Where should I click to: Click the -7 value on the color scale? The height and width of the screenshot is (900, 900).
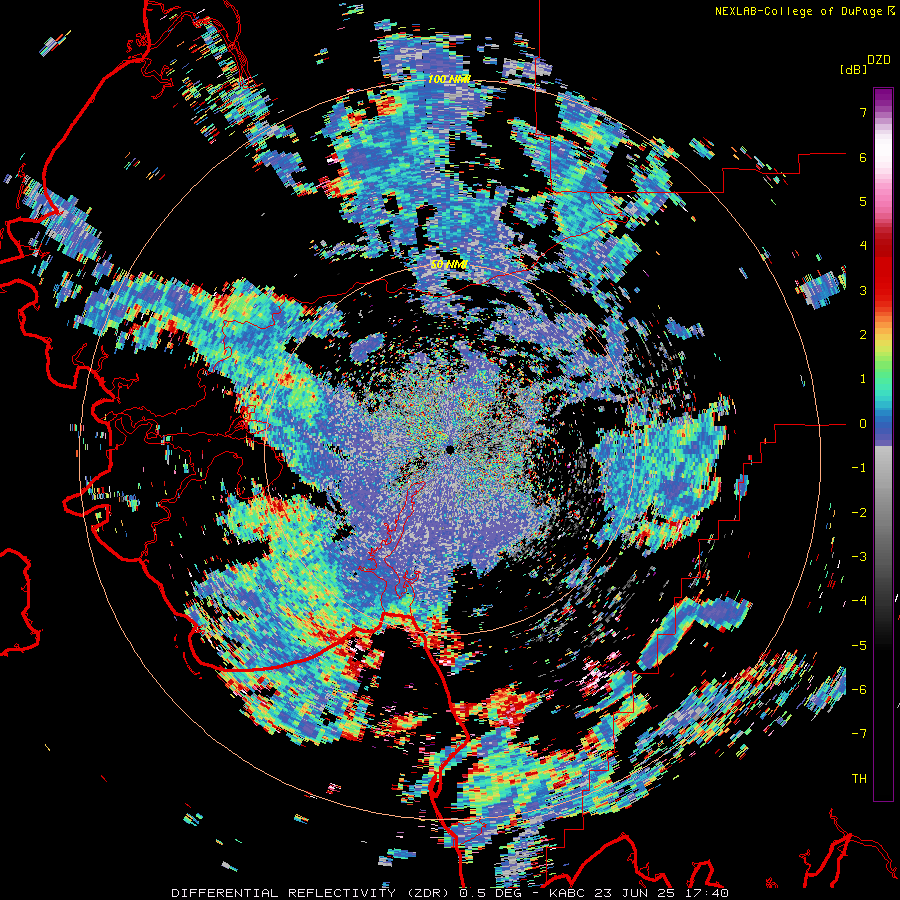pos(859,734)
